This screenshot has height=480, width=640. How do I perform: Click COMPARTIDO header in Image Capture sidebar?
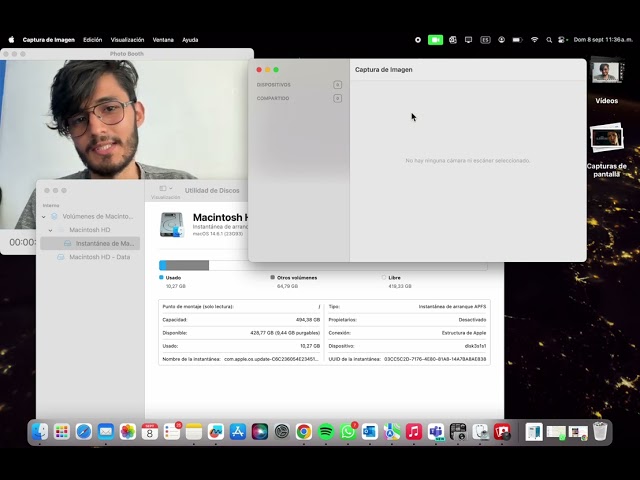[x=273, y=98]
